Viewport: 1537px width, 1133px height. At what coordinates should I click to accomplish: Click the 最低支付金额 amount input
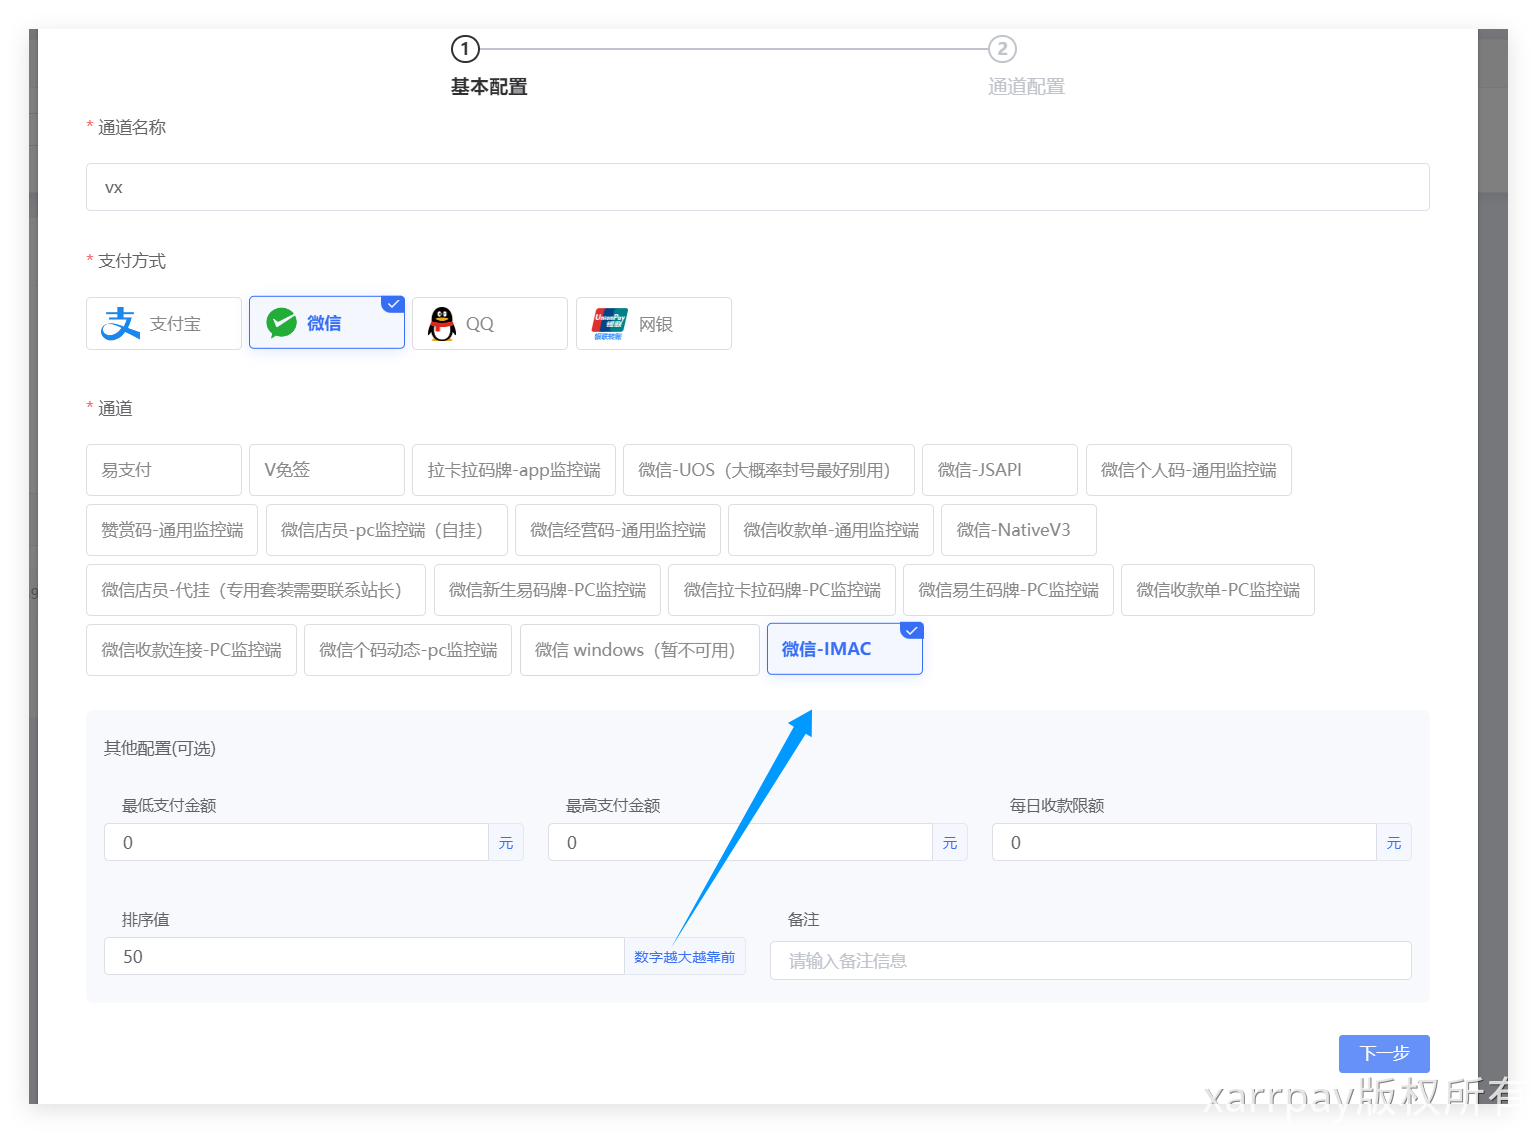tap(296, 842)
